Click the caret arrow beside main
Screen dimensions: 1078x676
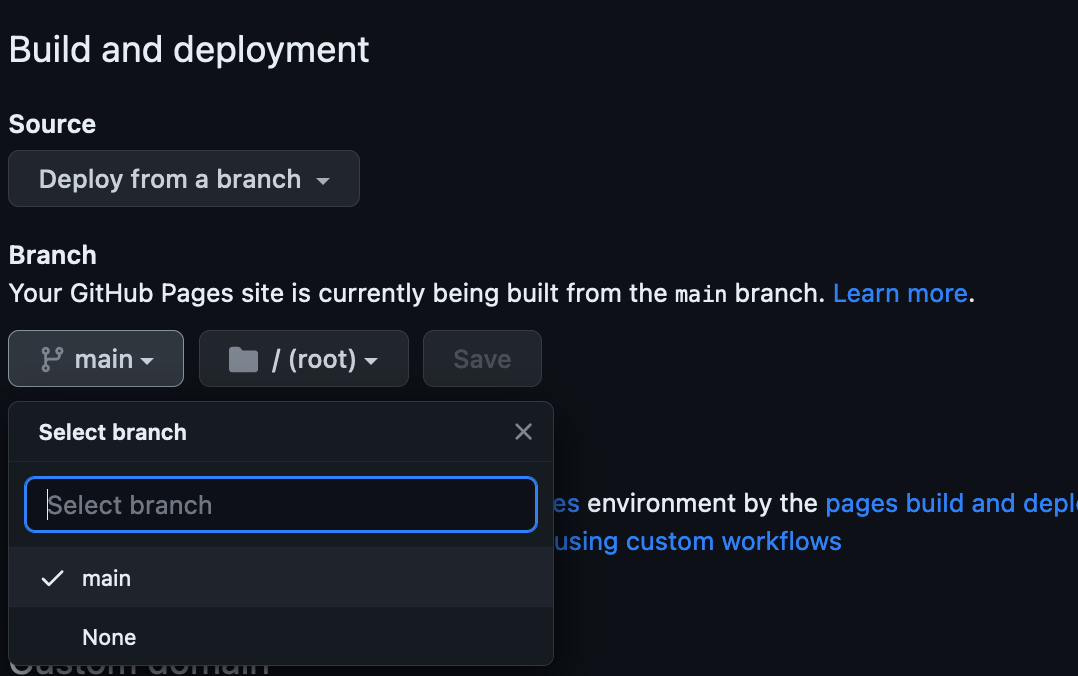[x=147, y=361]
